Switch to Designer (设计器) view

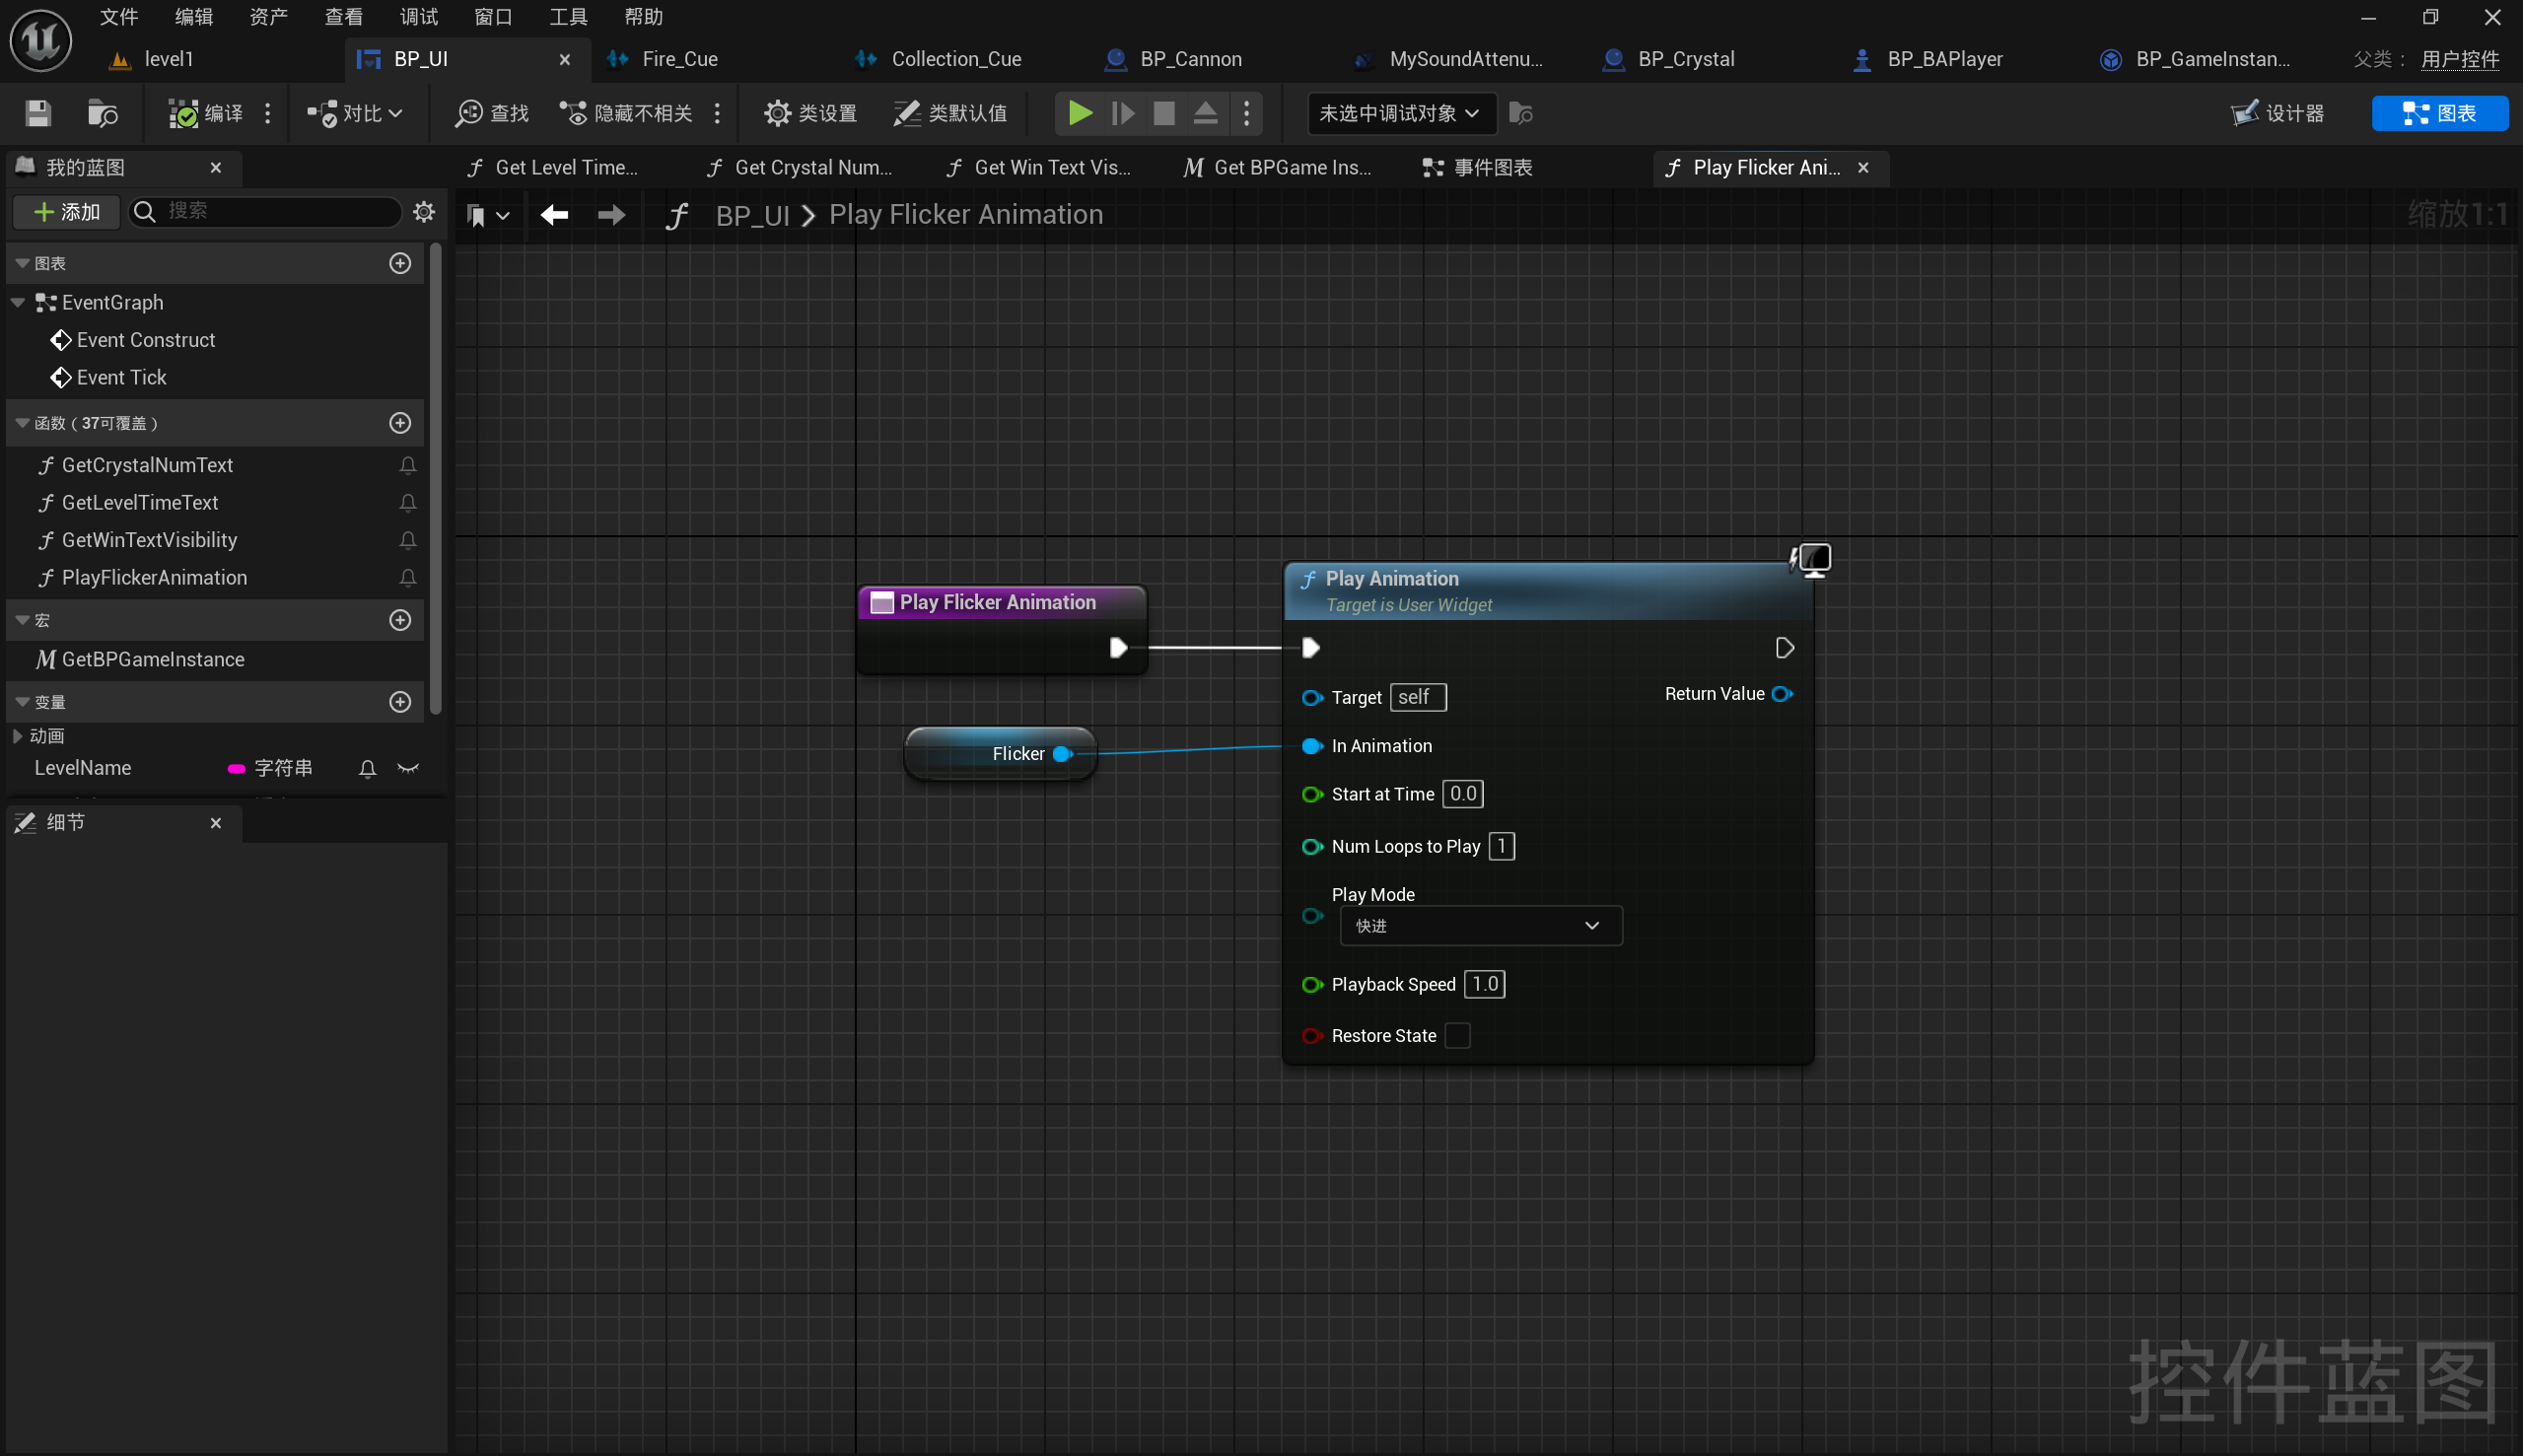click(x=2278, y=113)
